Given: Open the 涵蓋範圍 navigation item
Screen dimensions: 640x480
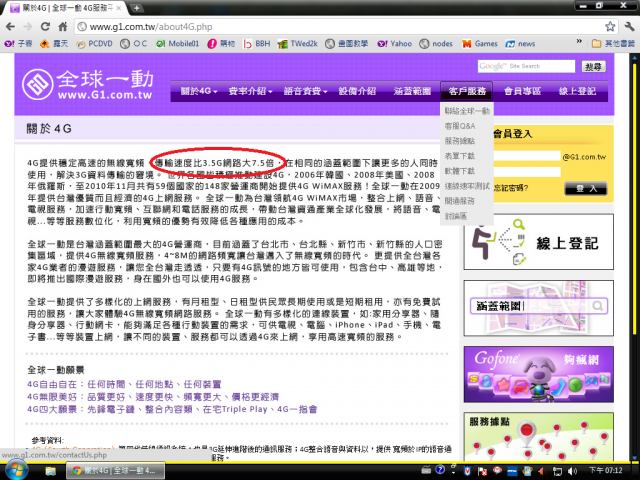Looking at the screenshot, I should (x=412, y=91).
